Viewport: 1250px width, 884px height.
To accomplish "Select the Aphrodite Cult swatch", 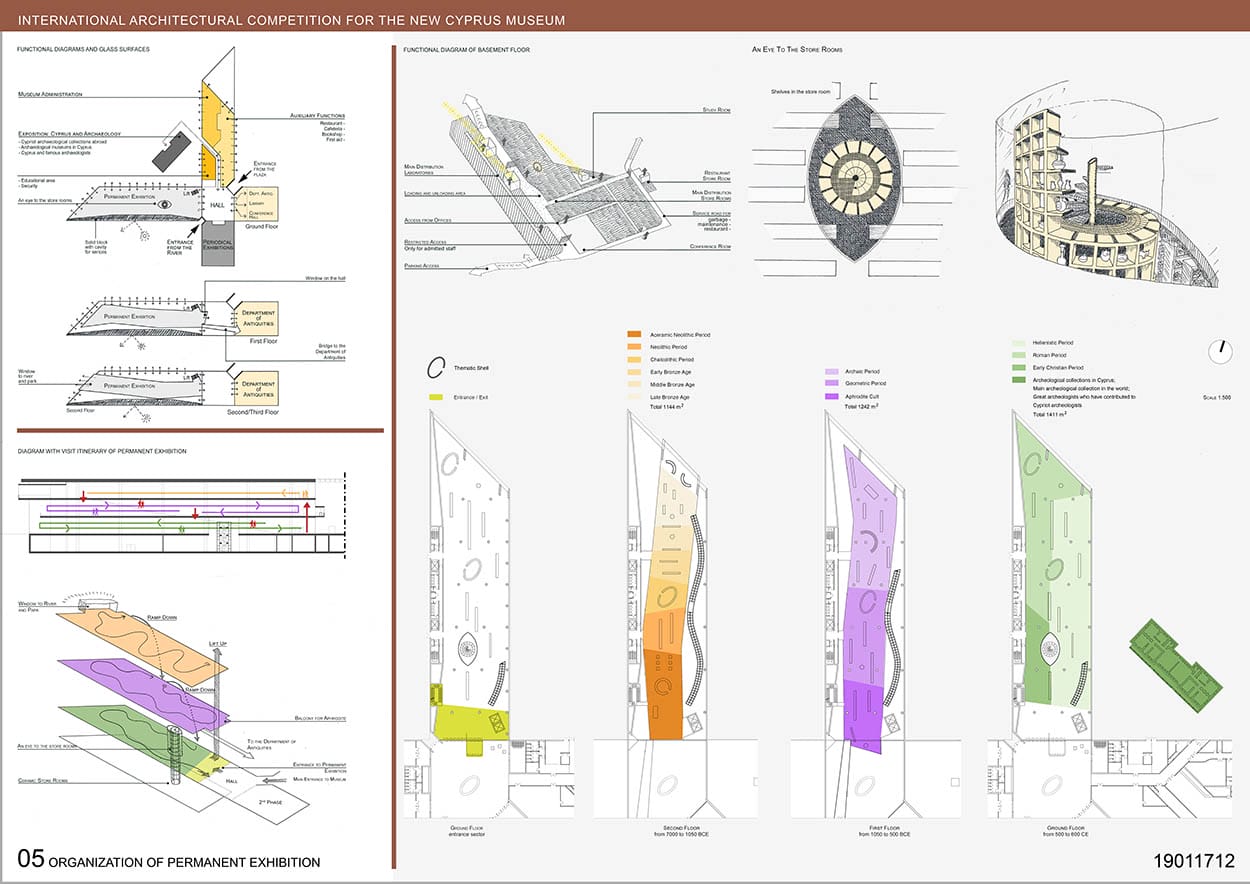I will click(831, 397).
